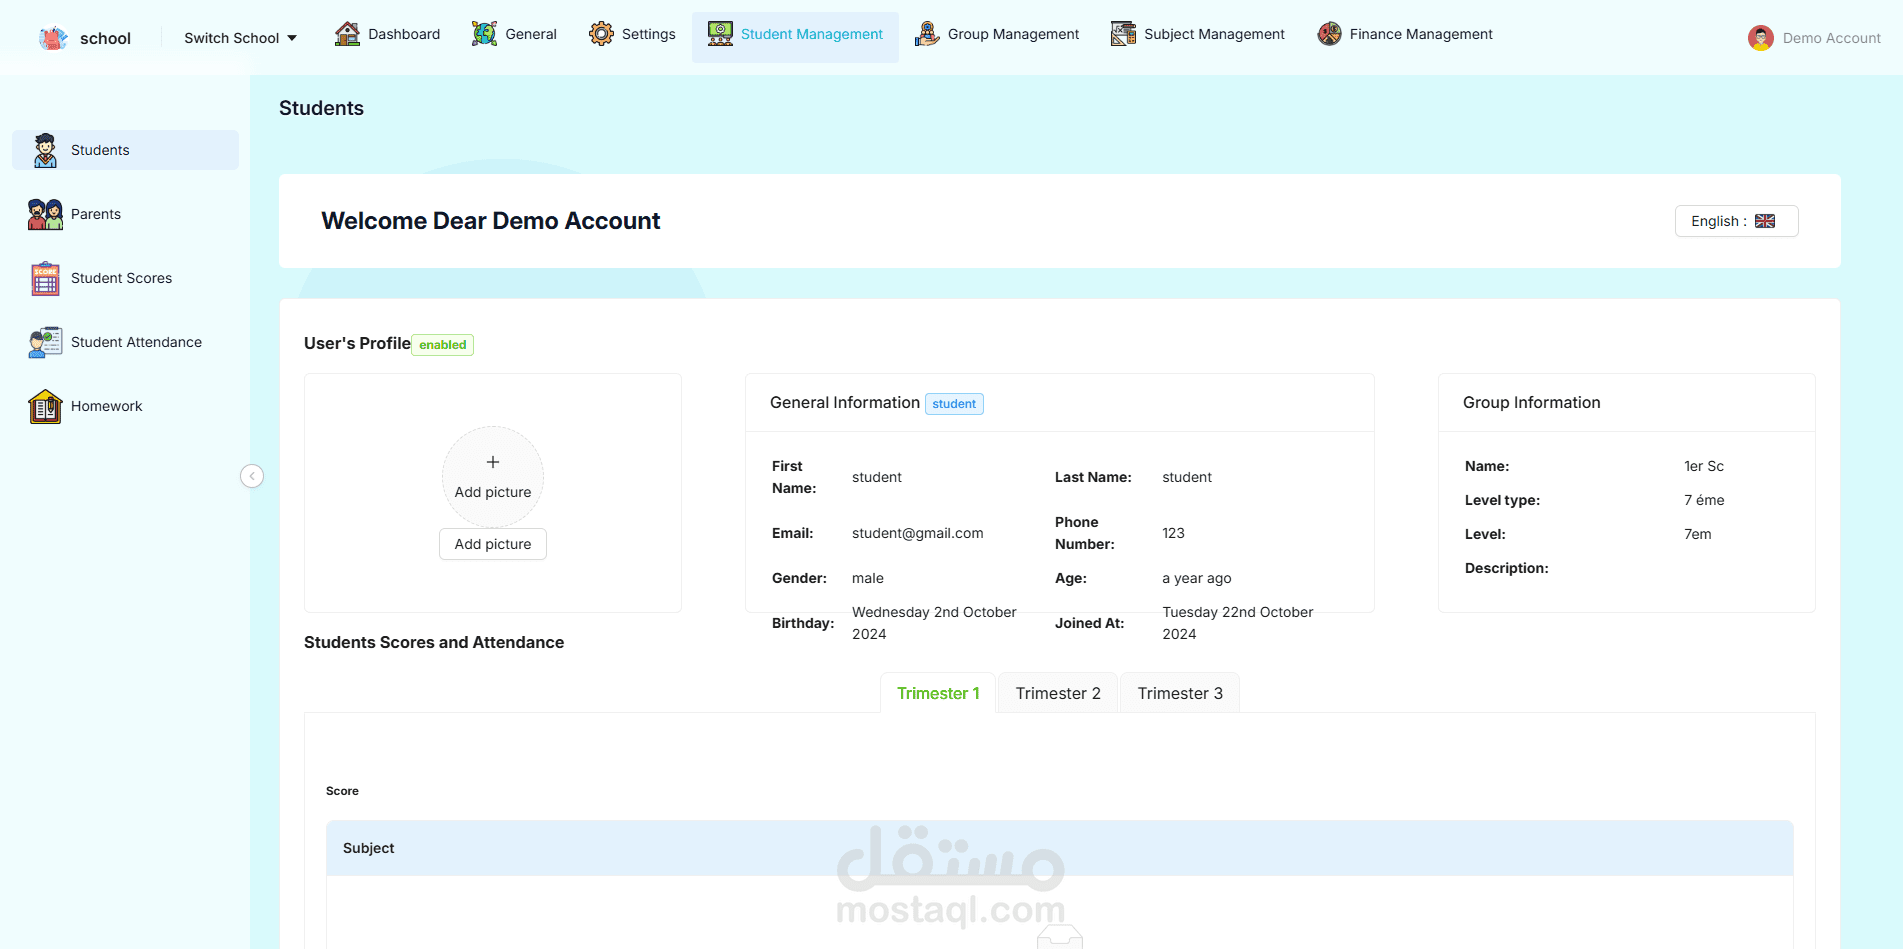Screen dimensions: 1903x949
Task: Click the joined date Tuesday 22nd October 2024
Action: [1238, 623]
